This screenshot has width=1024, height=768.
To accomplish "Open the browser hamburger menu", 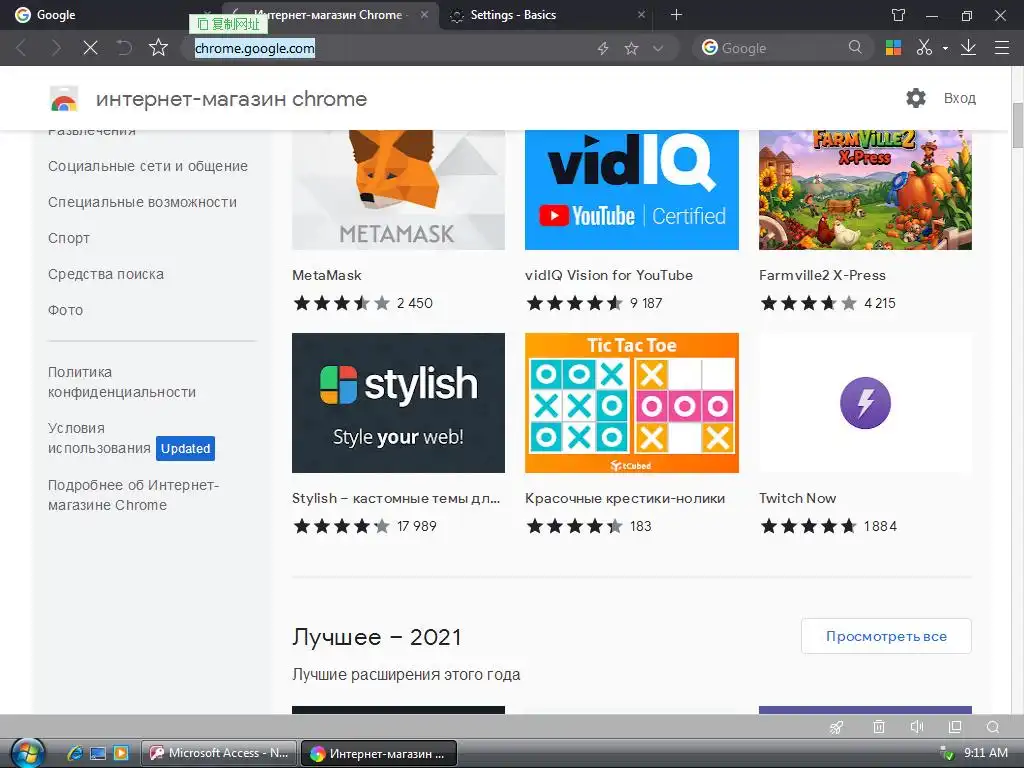I will 1002,48.
